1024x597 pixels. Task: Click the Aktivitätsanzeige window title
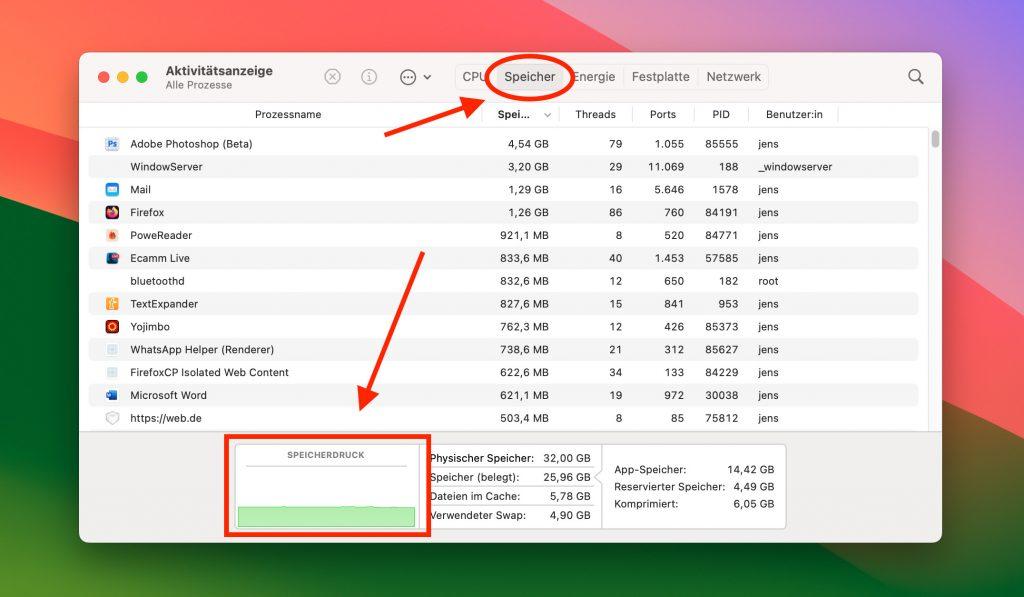click(x=219, y=71)
